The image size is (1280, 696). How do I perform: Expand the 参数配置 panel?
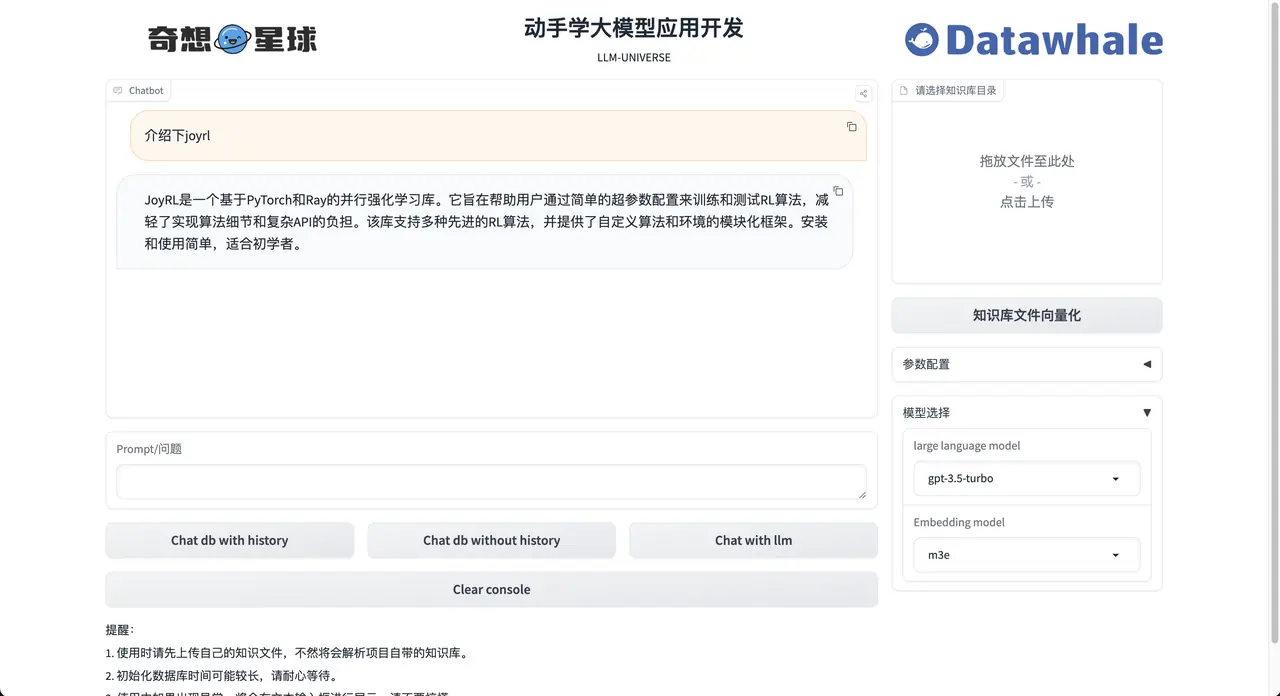1026,364
